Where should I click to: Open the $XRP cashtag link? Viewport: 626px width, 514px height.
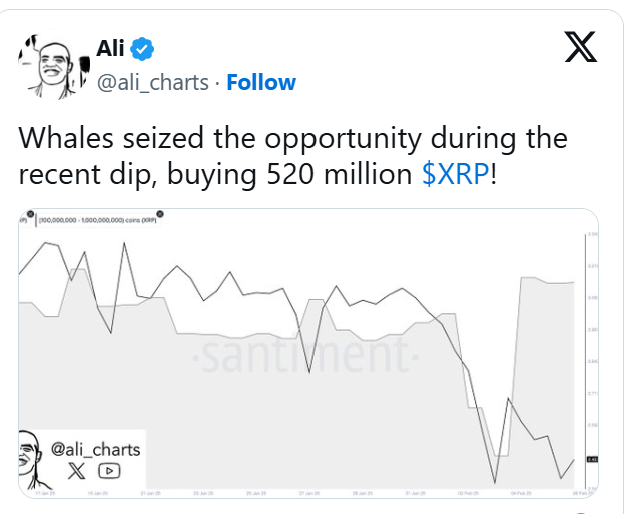[x=456, y=173]
